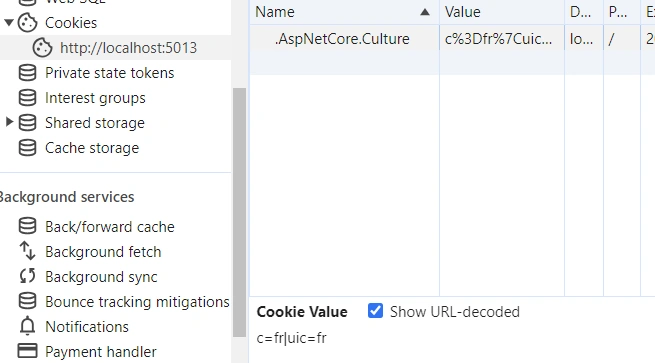This screenshot has width=655, height=363.
Task: Click the Cache storage database icon
Action: pos(28,148)
